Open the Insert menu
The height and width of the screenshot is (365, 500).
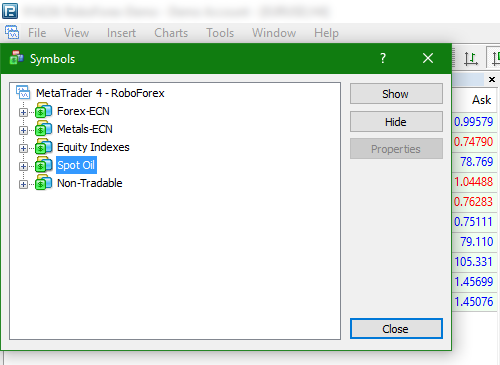tap(121, 33)
